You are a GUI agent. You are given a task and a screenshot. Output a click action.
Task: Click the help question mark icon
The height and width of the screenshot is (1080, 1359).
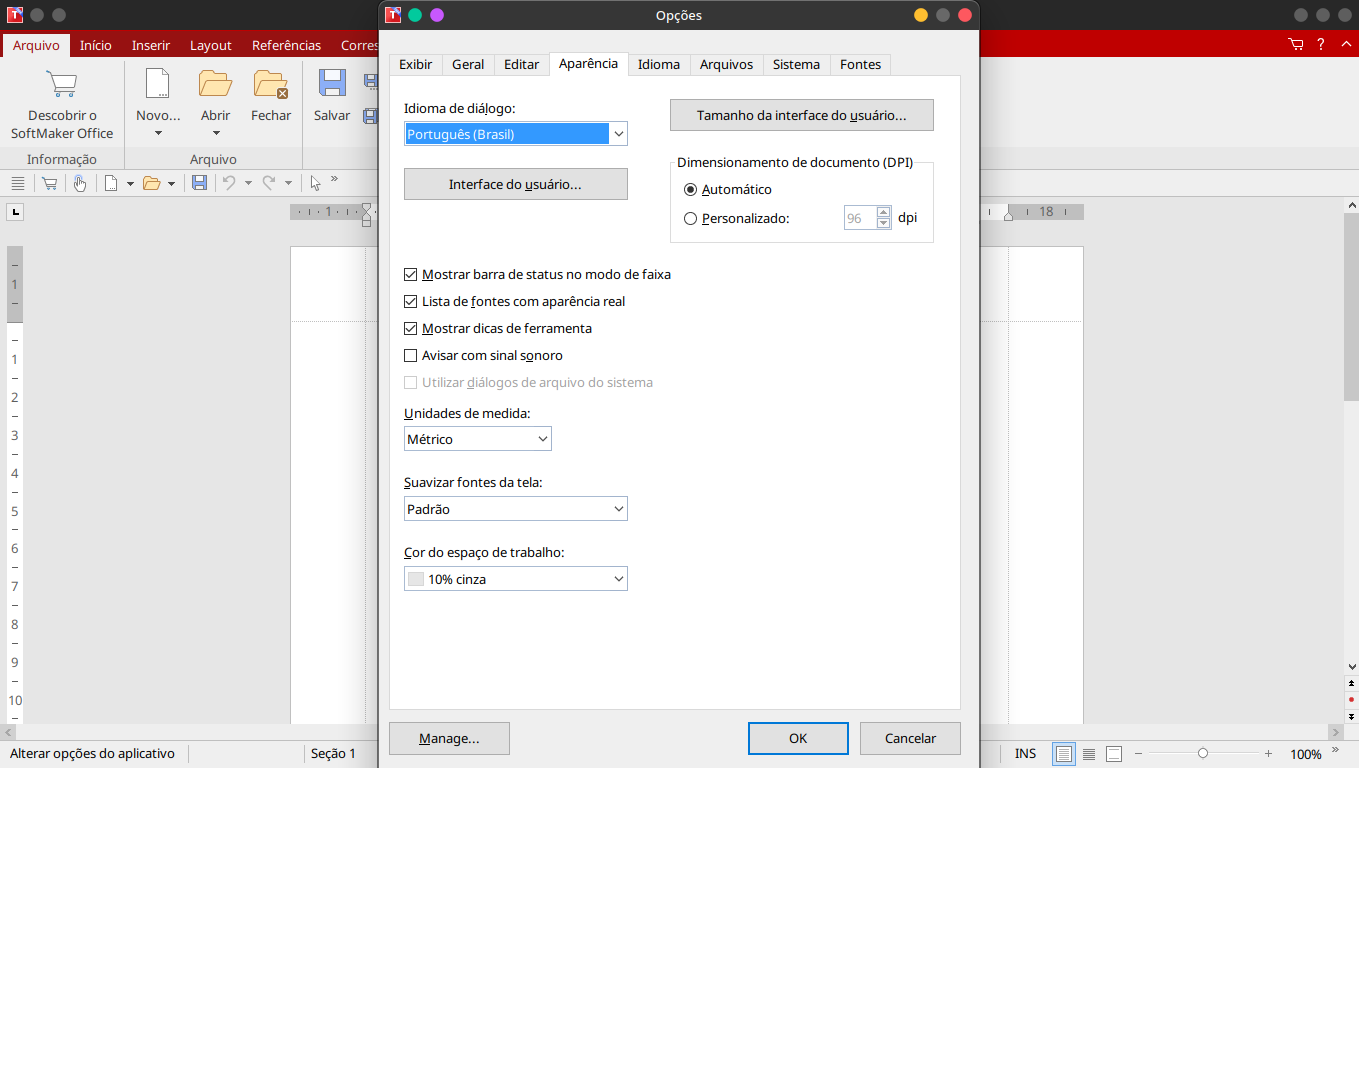pyautogui.click(x=1321, y=44)
